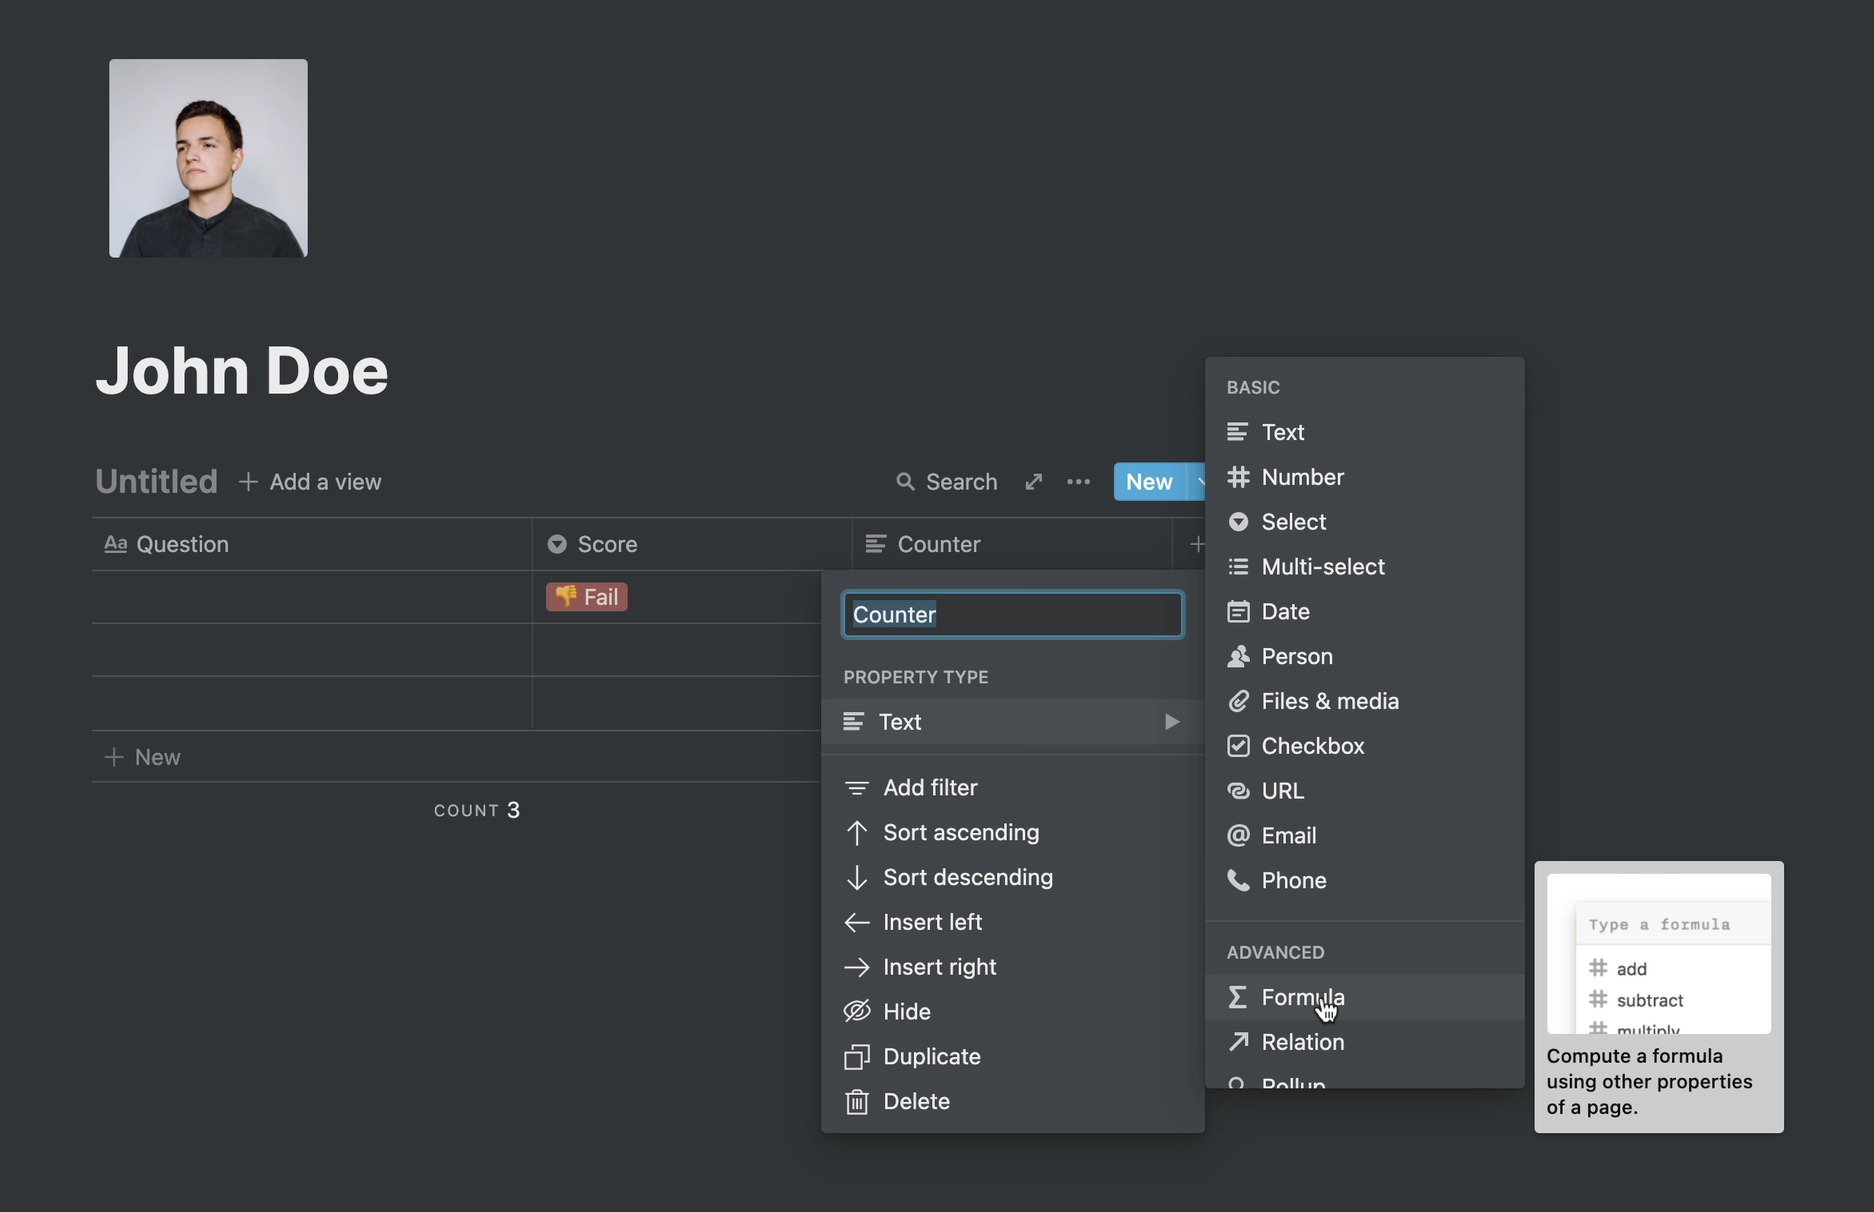Focus the Counter property name field
Viewport: 1874px width, 1212px height.
pos(1013,615)
